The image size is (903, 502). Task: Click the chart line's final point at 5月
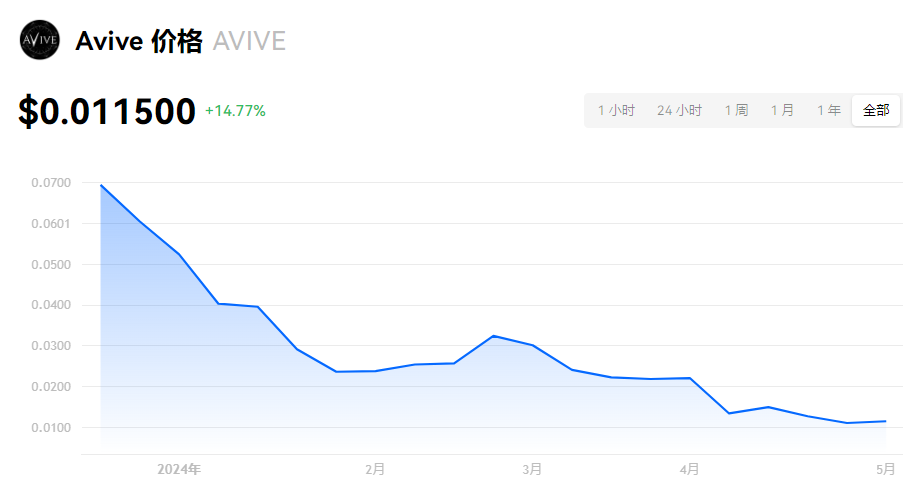885,421
